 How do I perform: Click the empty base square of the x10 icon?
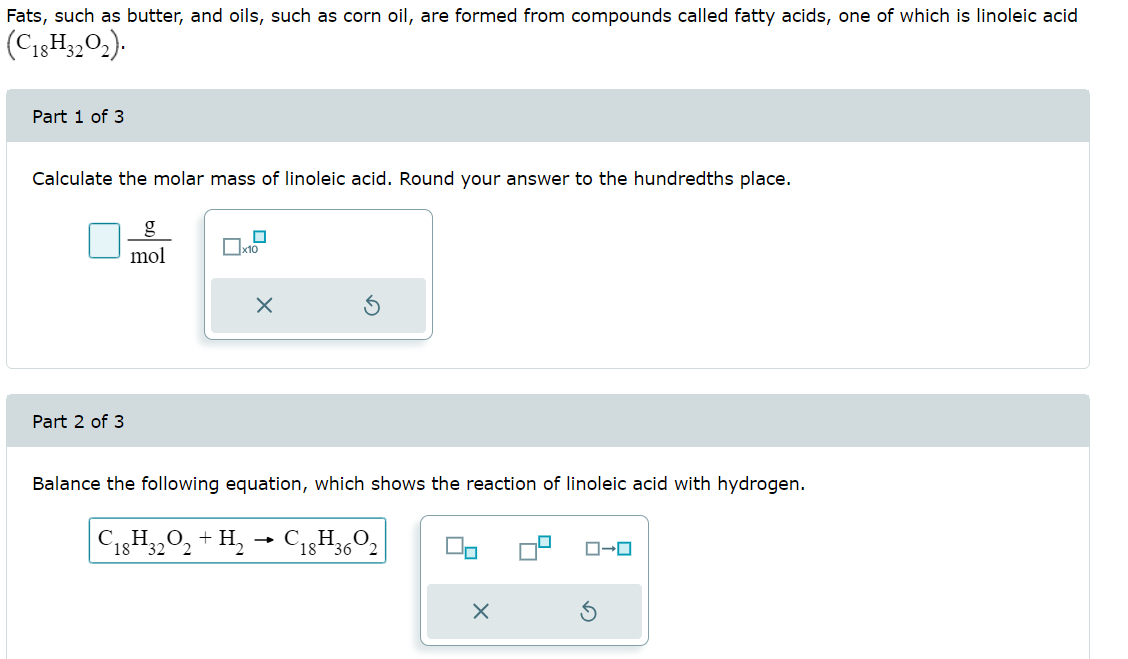point(231,246)
